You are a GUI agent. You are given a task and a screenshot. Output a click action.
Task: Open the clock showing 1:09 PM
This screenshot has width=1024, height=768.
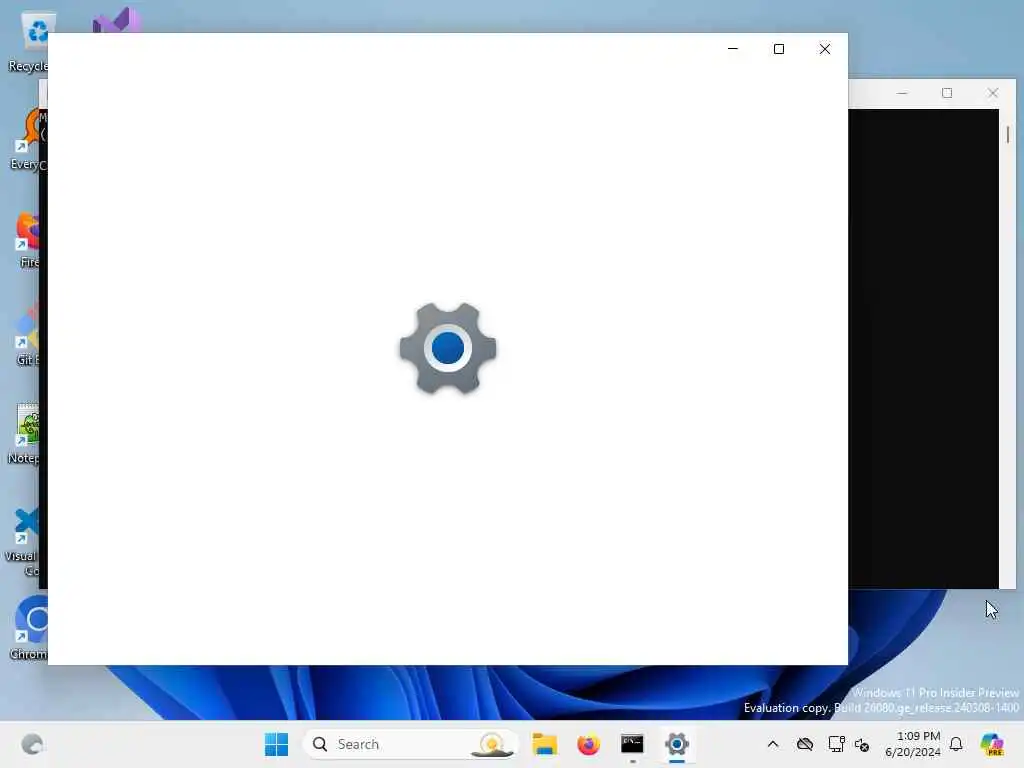point(913,744)
